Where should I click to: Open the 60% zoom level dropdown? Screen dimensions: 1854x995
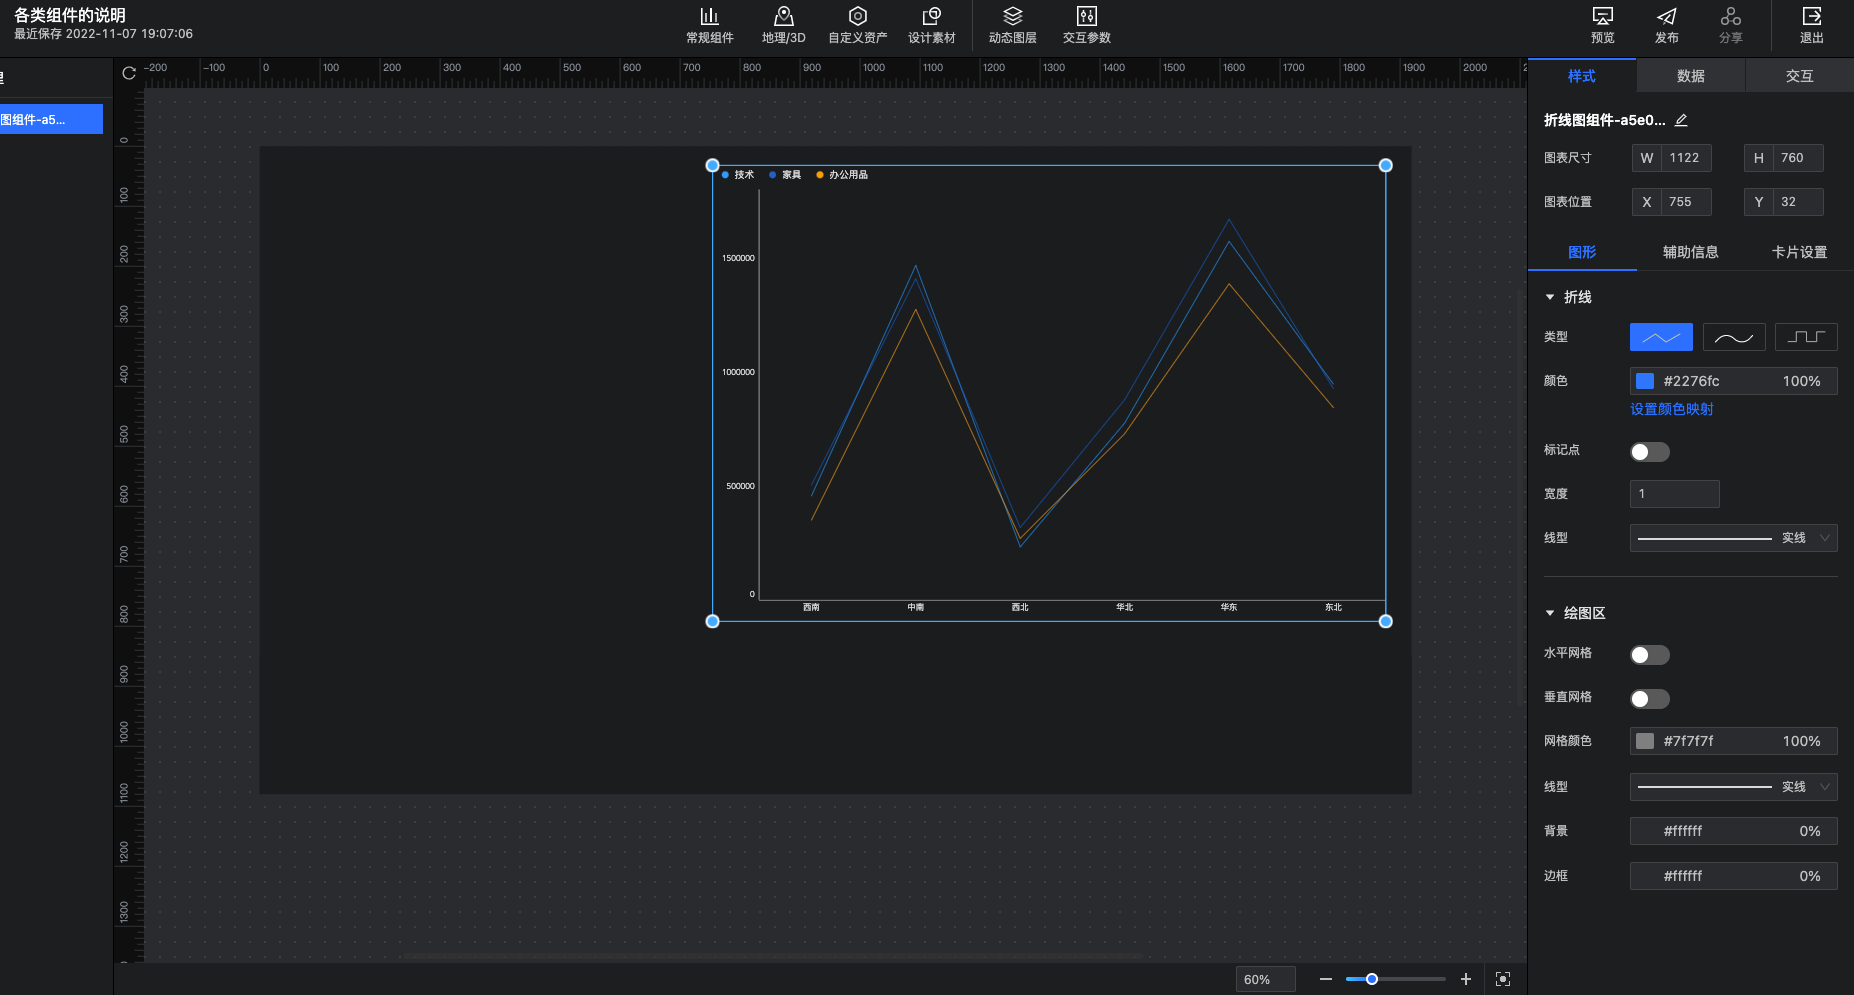[1265, 979]
